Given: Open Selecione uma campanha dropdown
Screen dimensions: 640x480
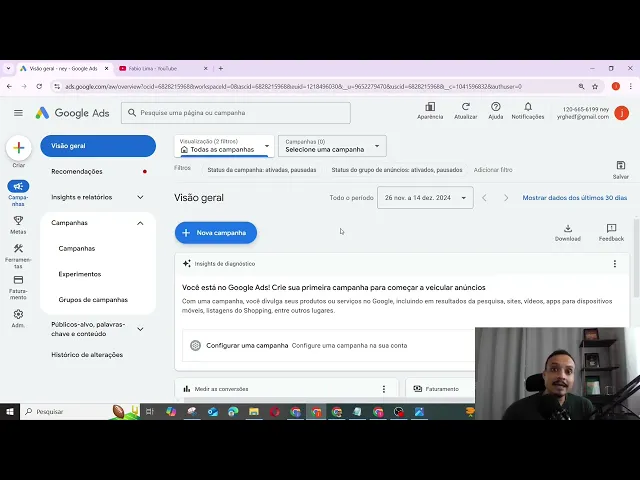Looking at the screenshot, I should 332,146.
